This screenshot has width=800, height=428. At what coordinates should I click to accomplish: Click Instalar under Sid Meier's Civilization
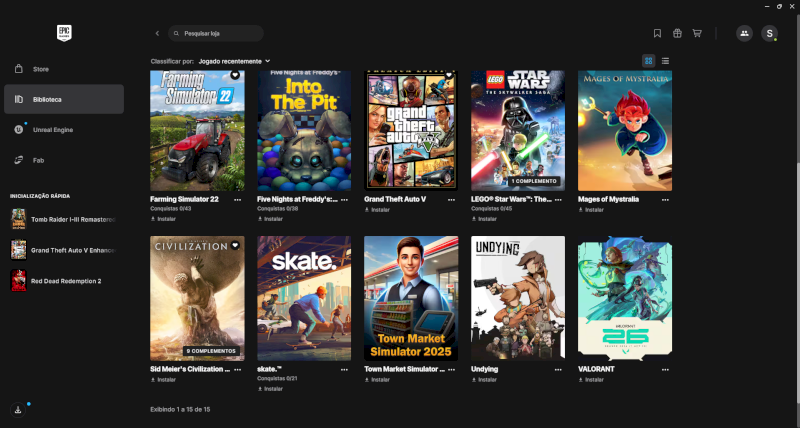163,380
